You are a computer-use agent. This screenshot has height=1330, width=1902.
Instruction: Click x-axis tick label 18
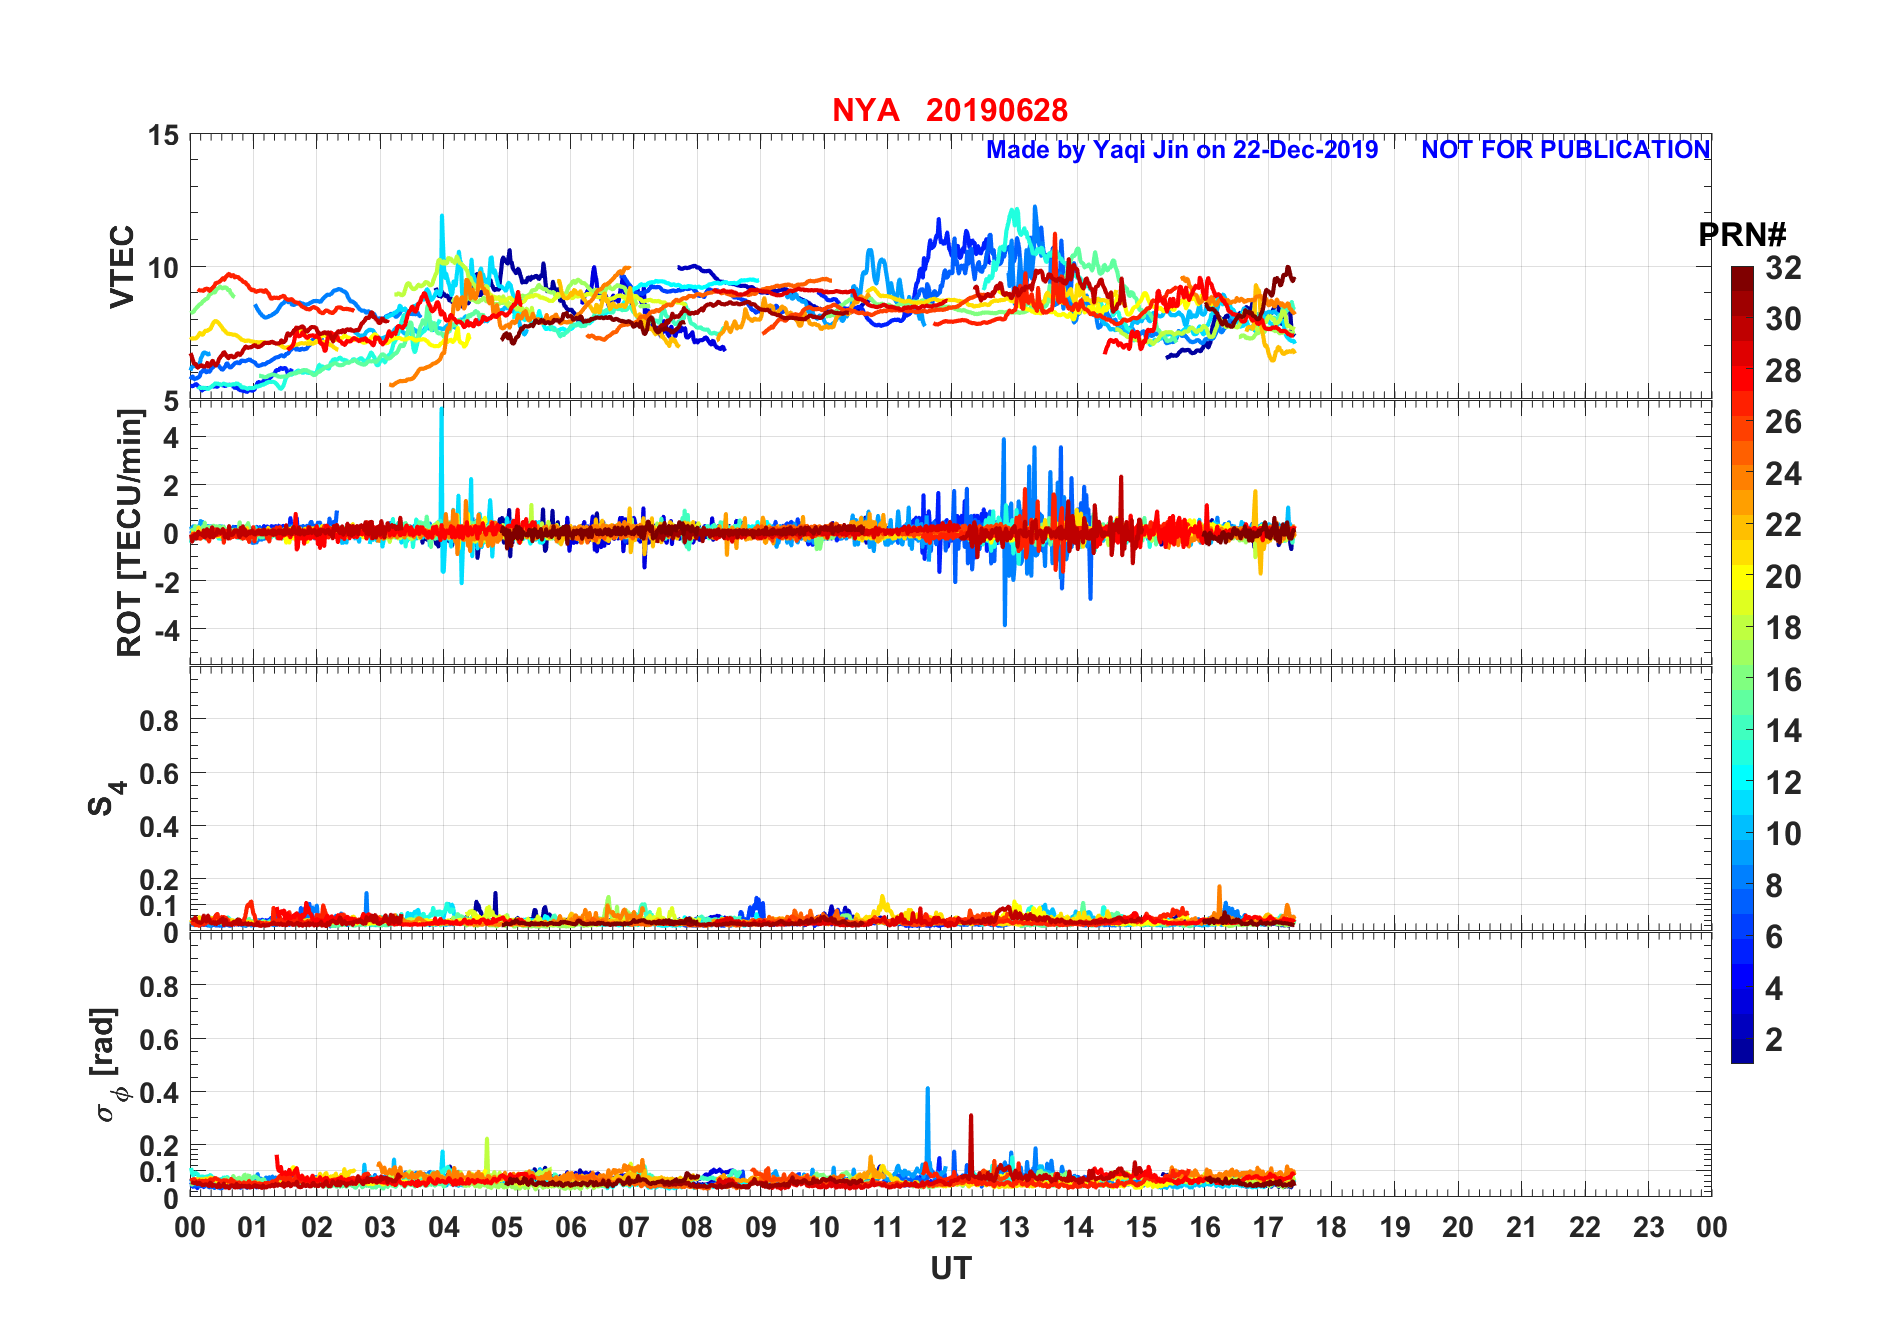1331,1227
